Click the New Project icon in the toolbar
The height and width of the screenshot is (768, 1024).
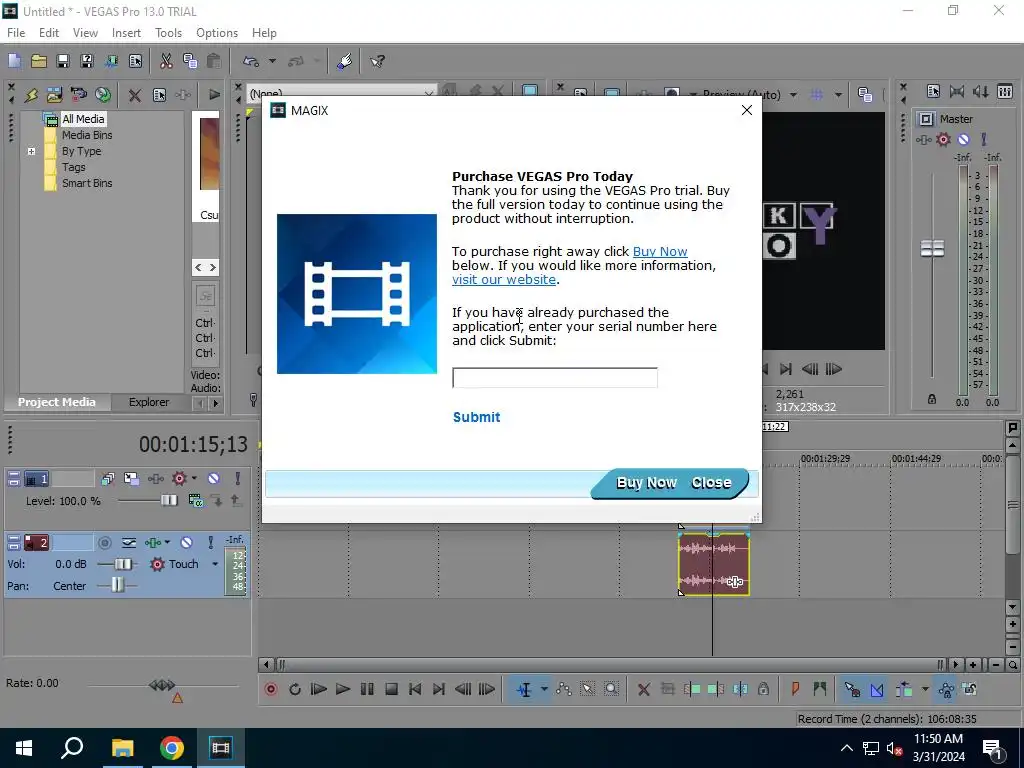click(14, 61)
